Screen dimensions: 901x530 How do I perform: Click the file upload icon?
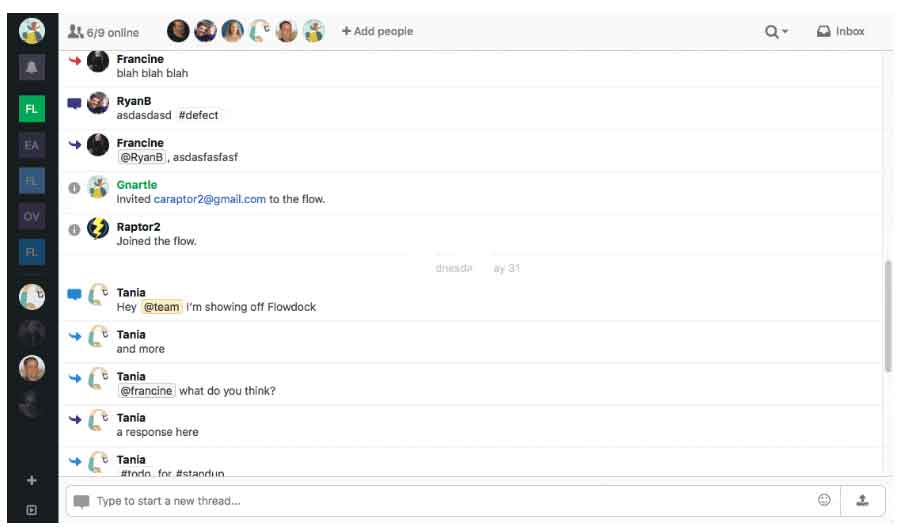point(863,501)
